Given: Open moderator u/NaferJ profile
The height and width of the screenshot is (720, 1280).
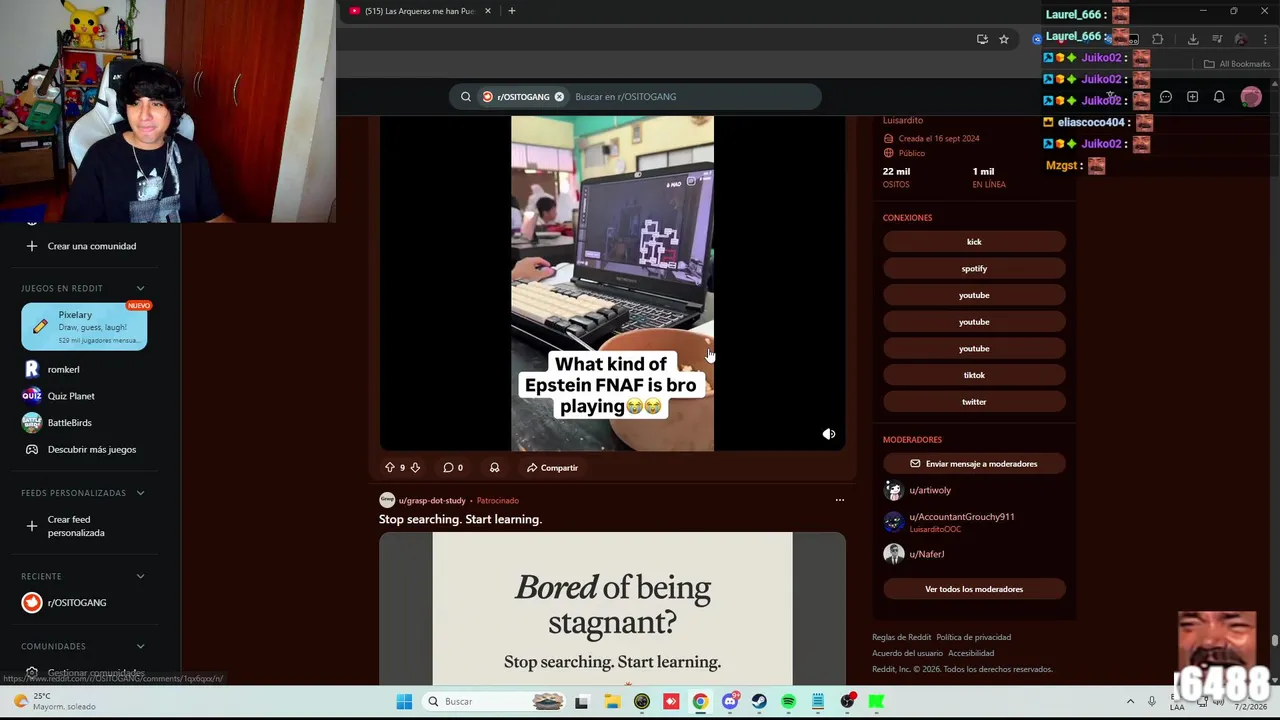Looking at the screenshot, I should tap(926, 554).
